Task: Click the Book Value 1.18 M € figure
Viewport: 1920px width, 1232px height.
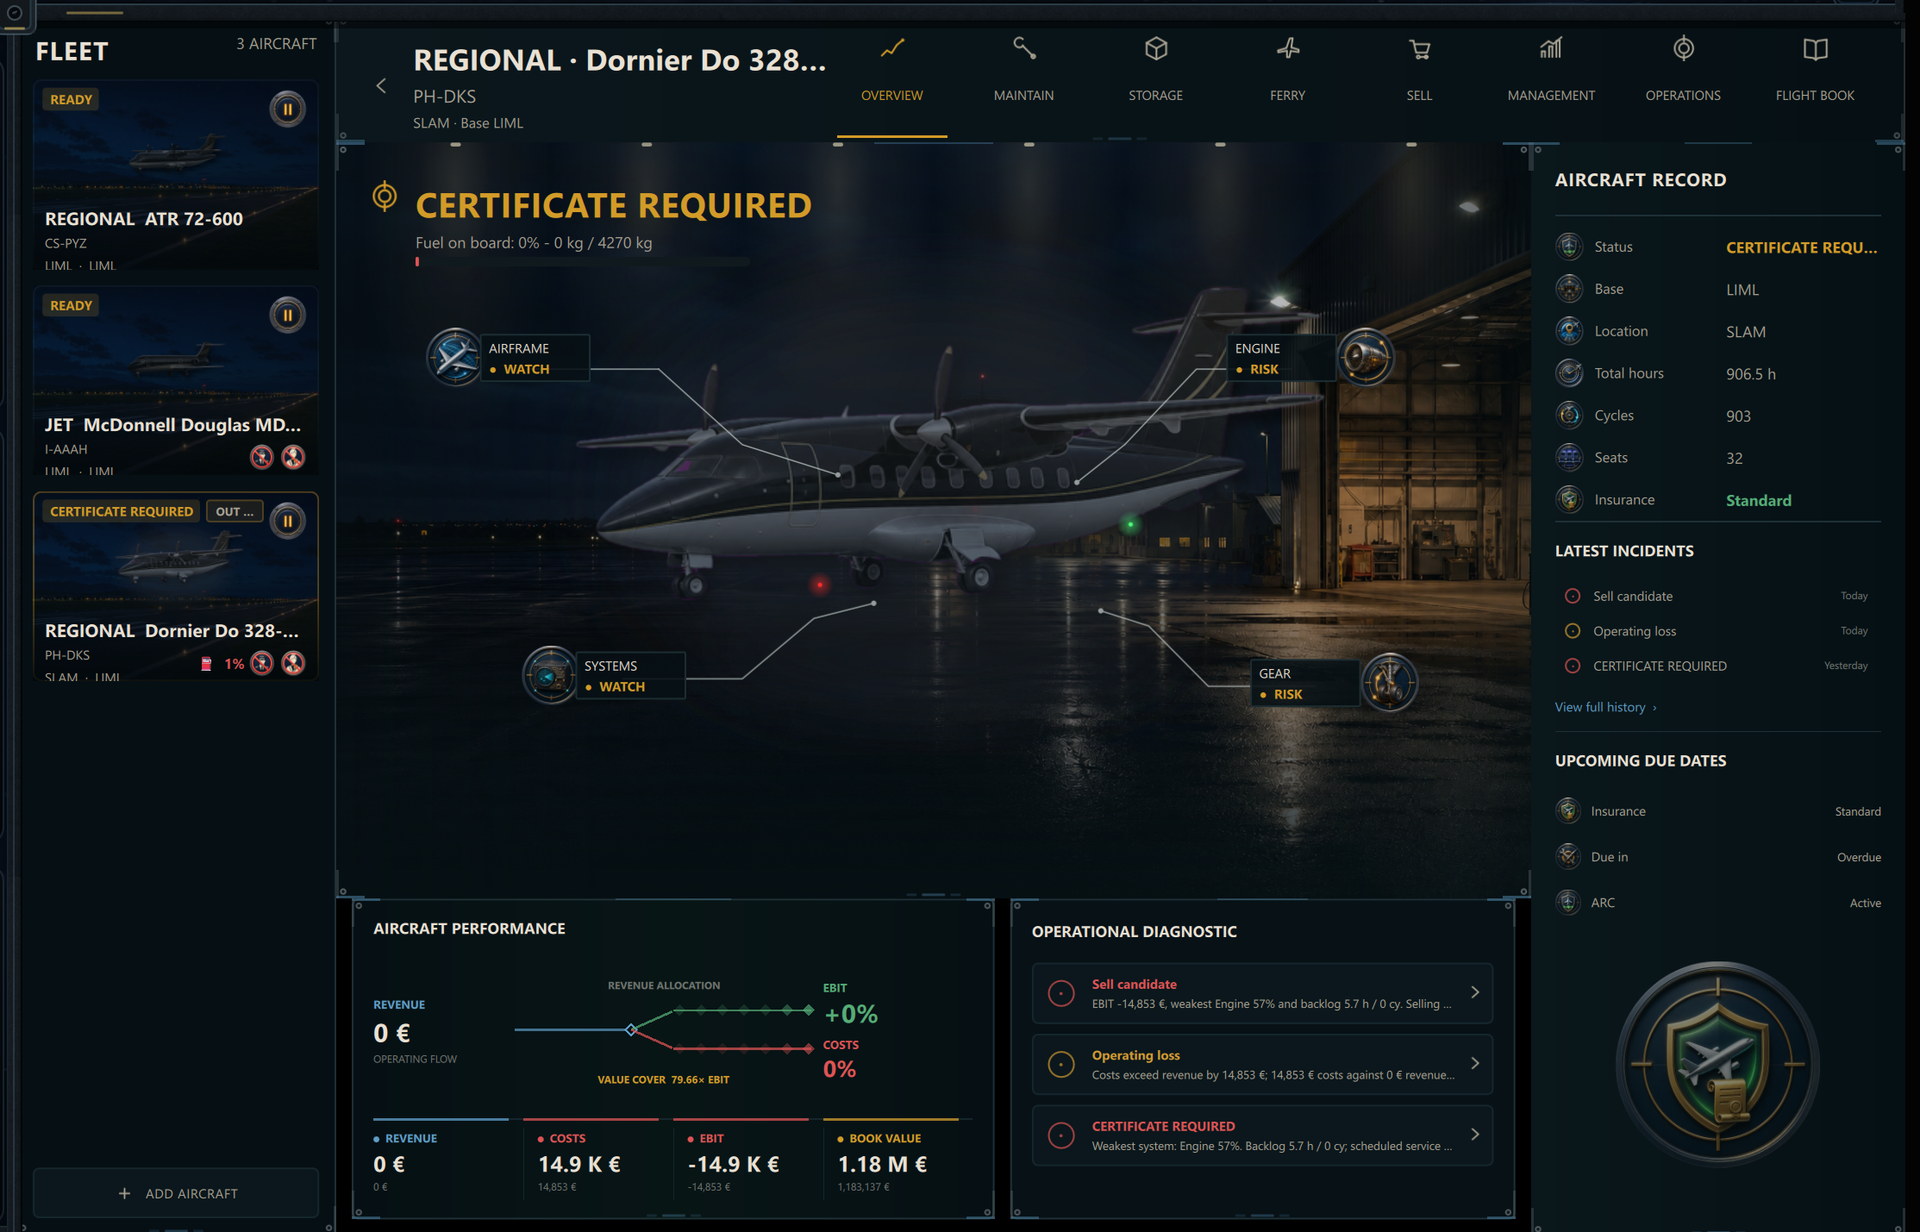Action: click(x=882, y=1164)
